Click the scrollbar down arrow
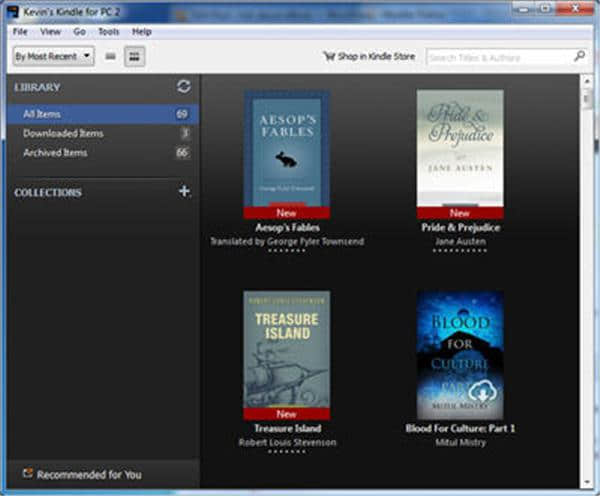The image size is (600, 496). pyautogui.click(x=587, y=481)
